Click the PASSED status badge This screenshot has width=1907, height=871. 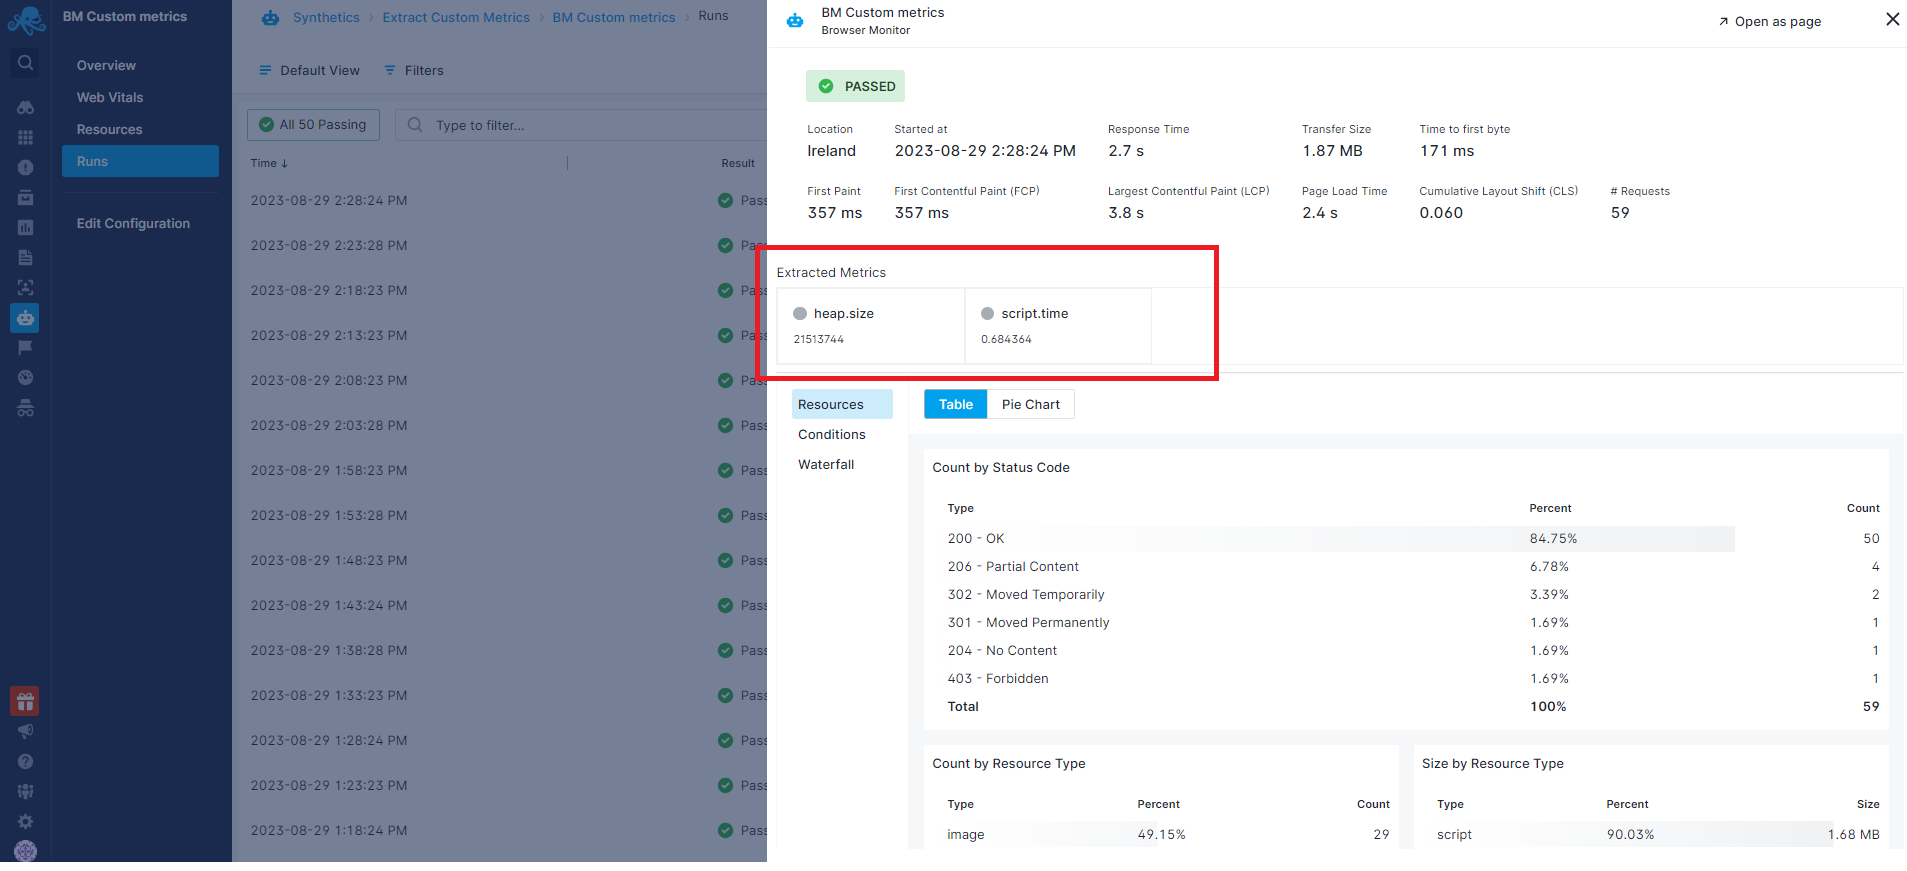pos(856,86)
